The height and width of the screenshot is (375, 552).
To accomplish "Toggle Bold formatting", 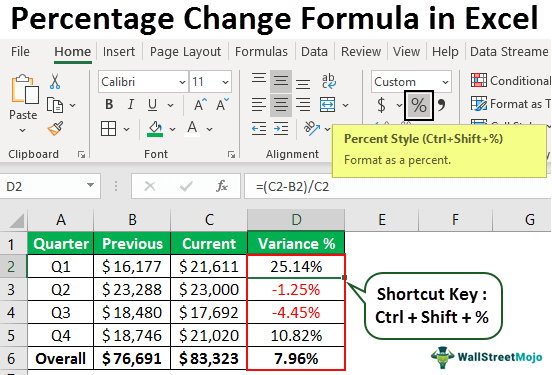I will pos(109,105).
